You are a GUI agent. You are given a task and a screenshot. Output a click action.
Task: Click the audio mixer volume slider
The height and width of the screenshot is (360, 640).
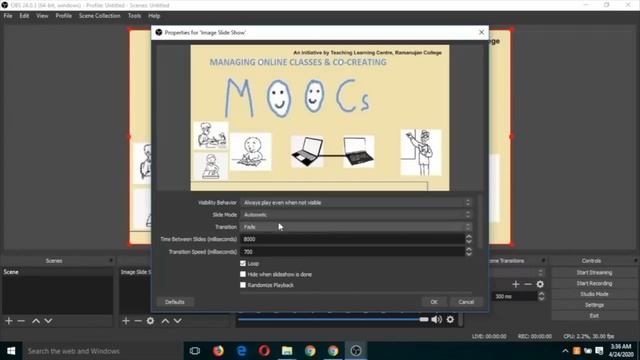coord(333,320)
